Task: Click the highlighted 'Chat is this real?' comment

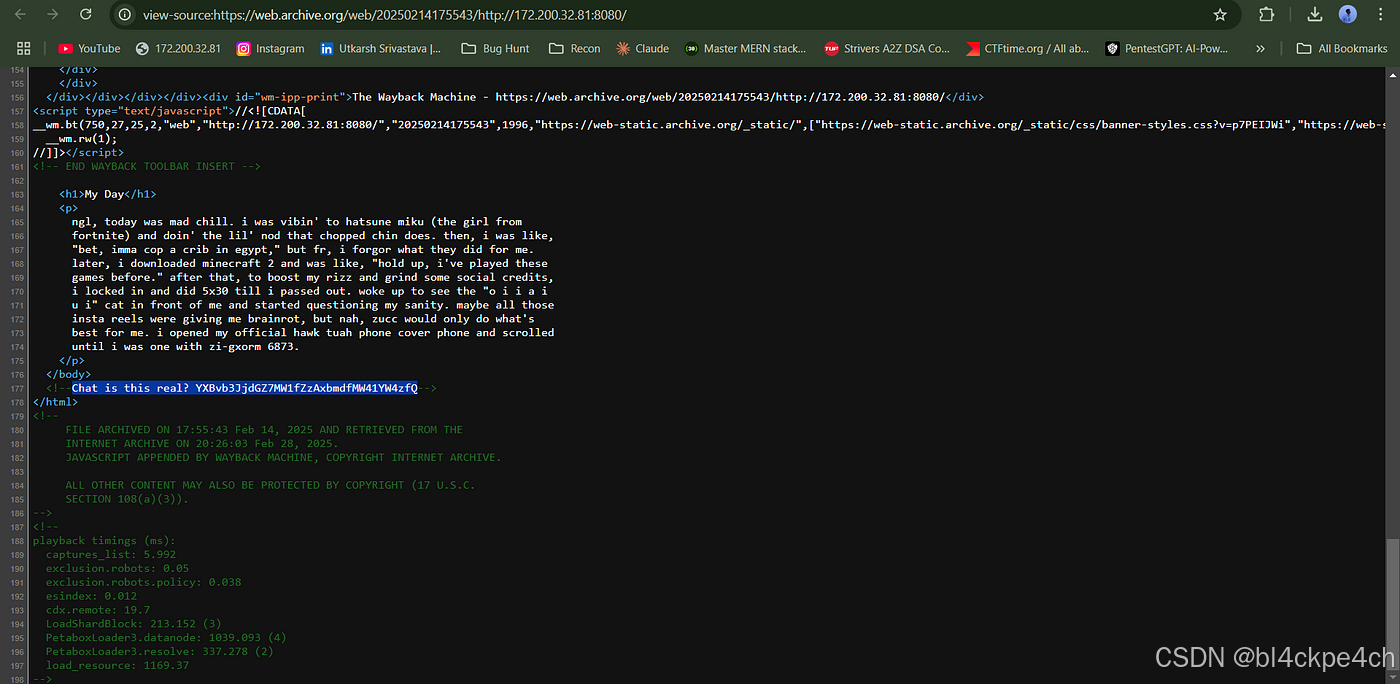Action: click(244, 387)
